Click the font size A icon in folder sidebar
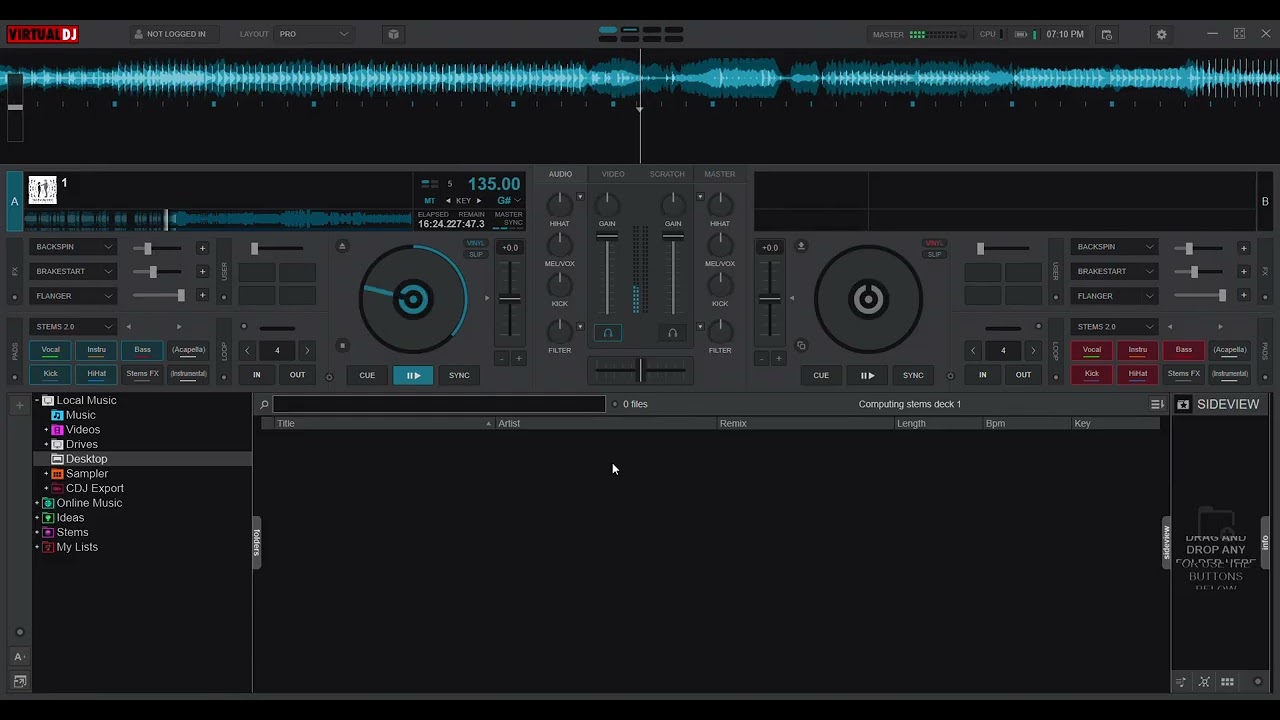 tap(18, 657)
